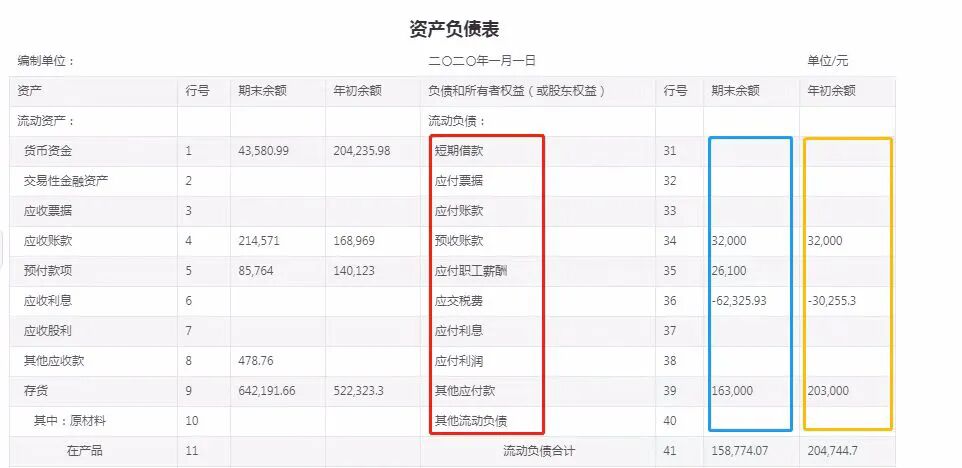
Task: Select the 214,571 cell
Action: coord(259,241)
